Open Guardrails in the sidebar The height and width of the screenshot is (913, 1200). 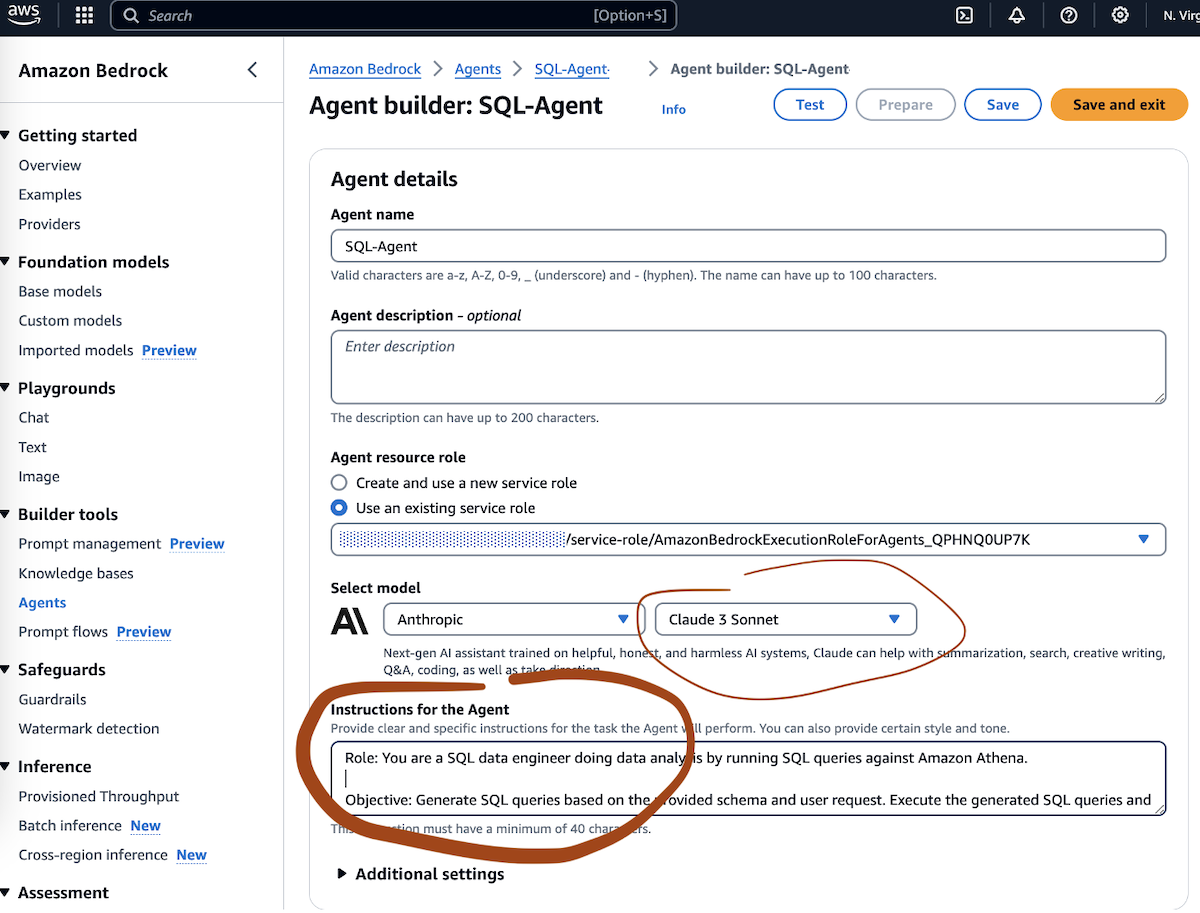click(53, 699)
